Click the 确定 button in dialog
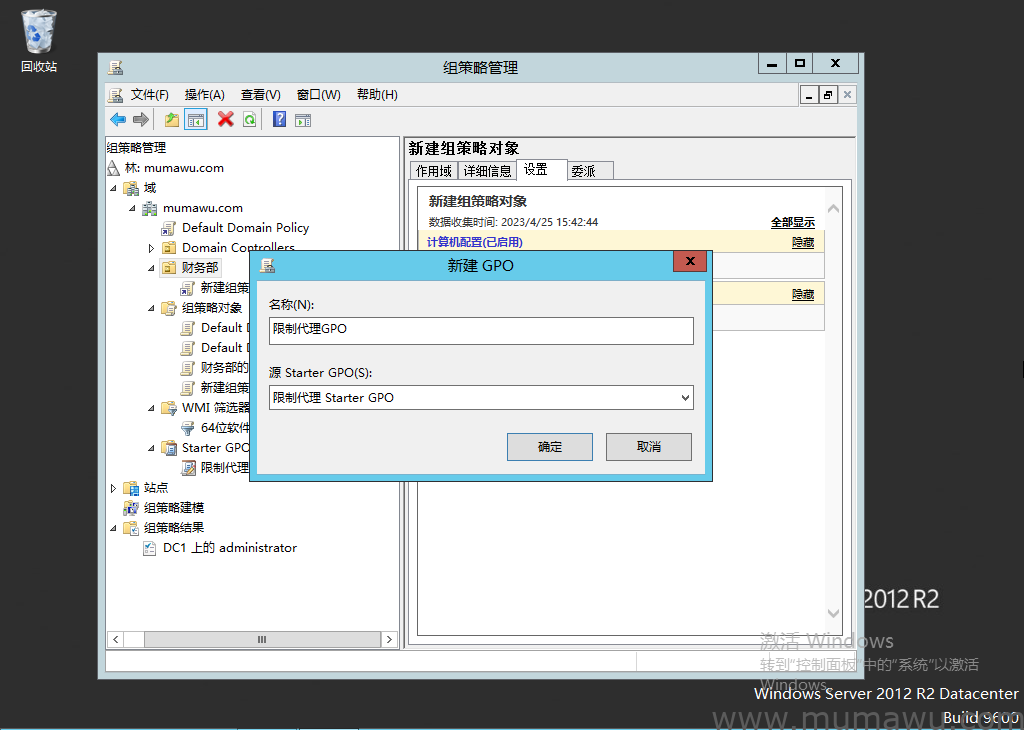This screenshot has width=1024, height=730. (x=549, y=447)
